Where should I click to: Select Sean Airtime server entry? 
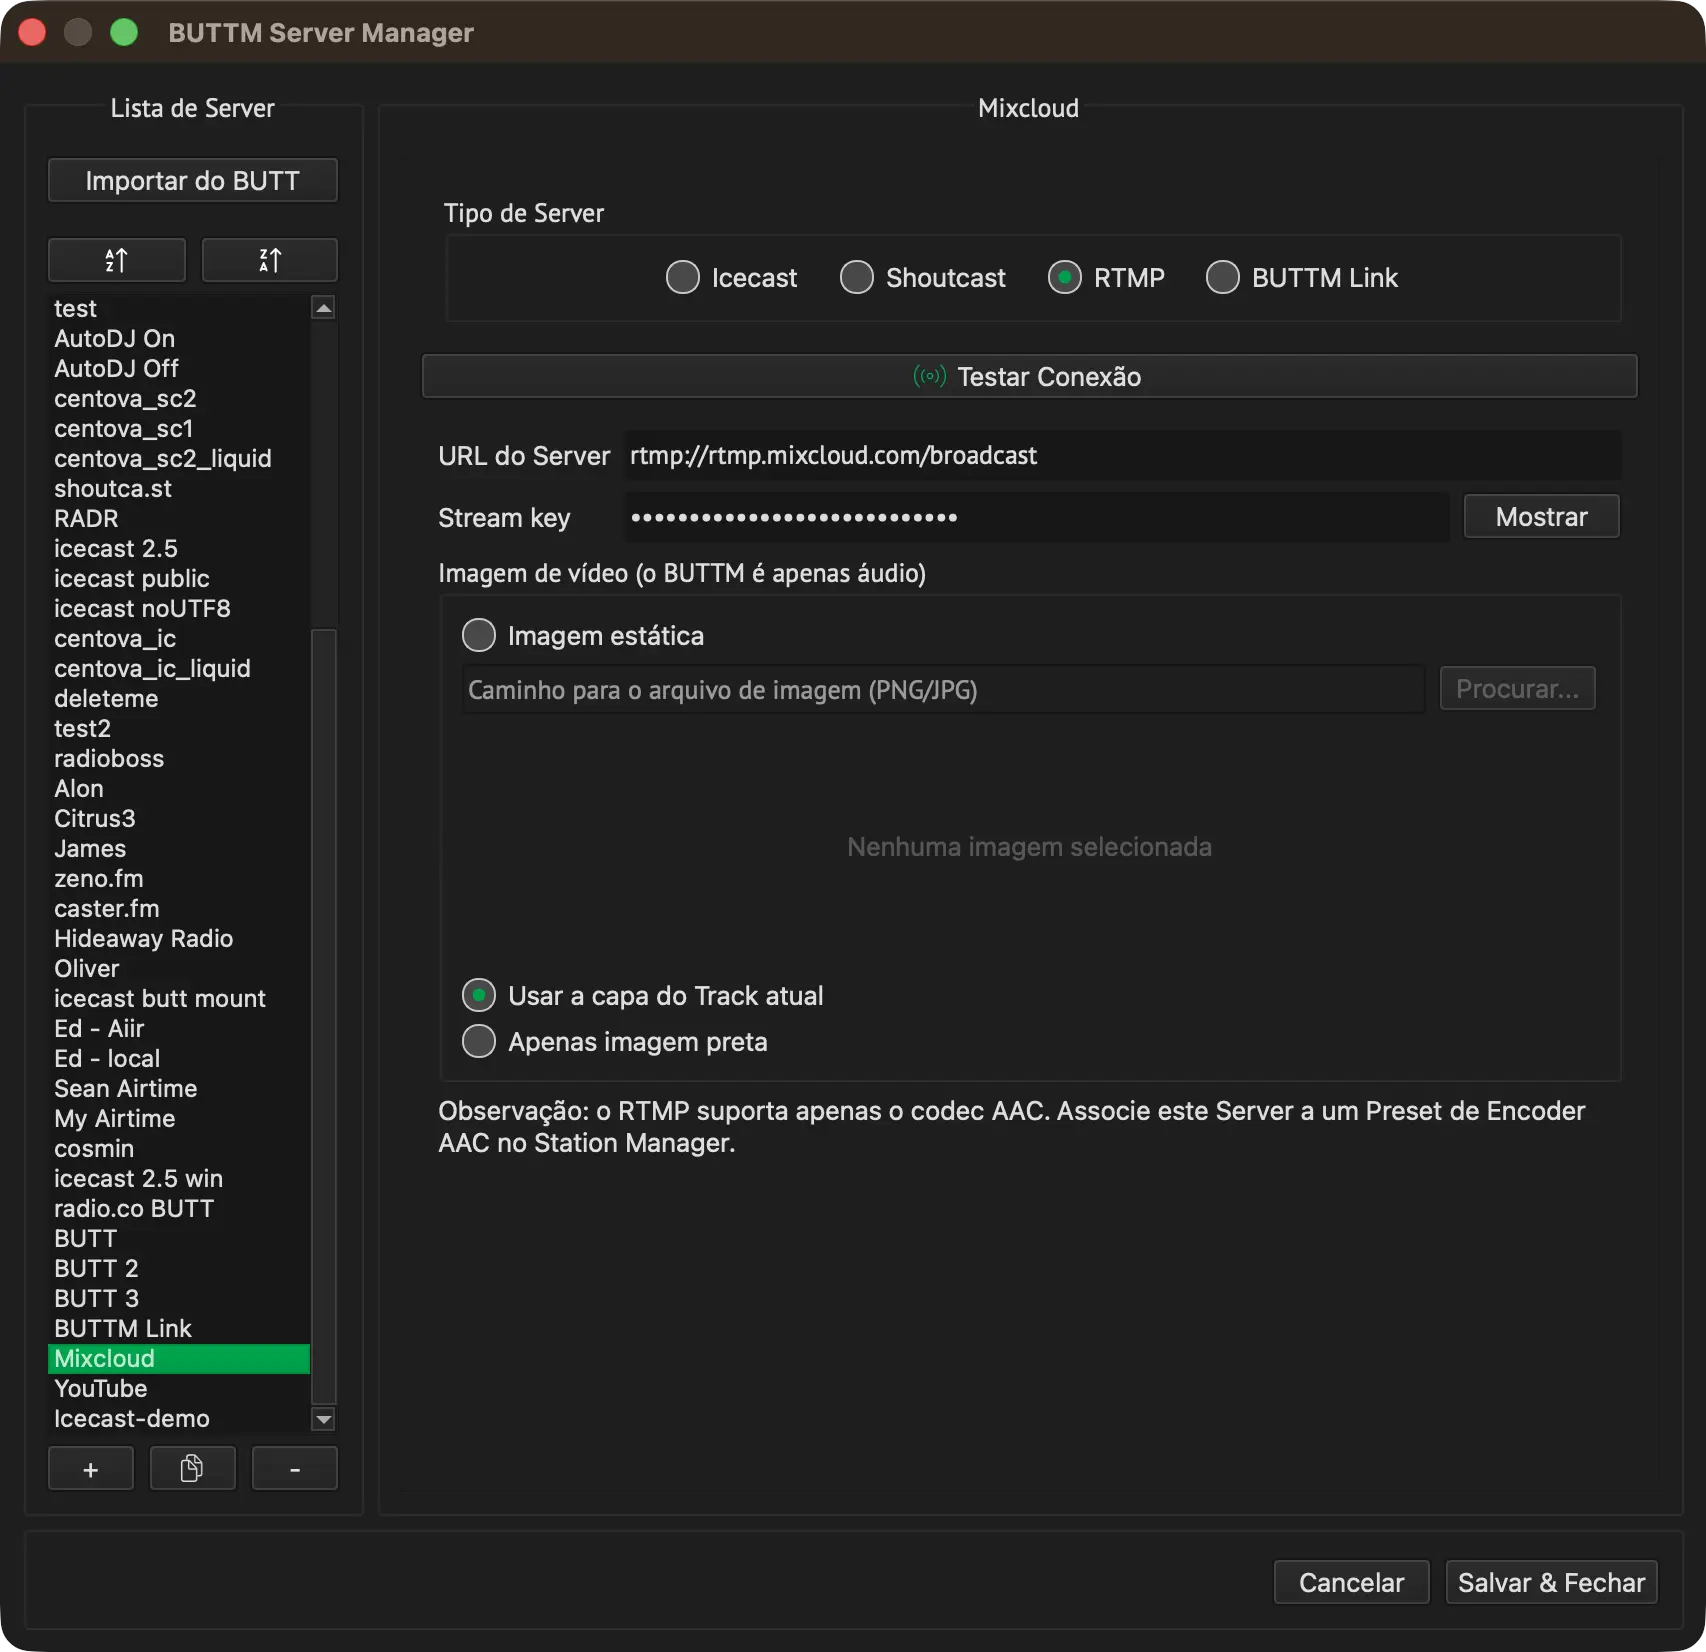tap(179, 1088)
